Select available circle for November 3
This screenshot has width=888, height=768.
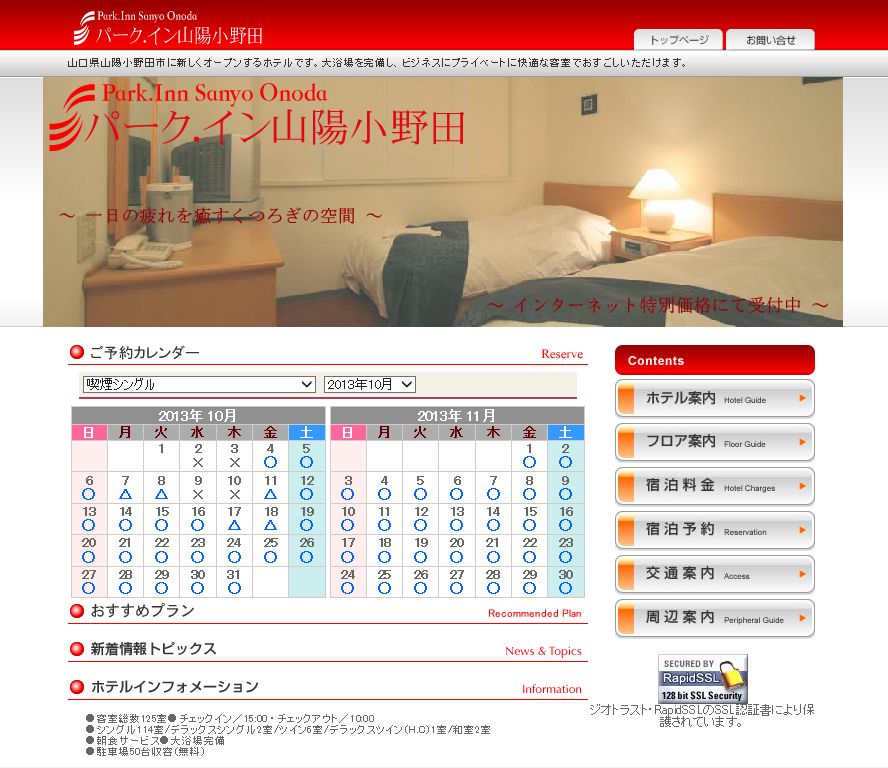(348, 494)
